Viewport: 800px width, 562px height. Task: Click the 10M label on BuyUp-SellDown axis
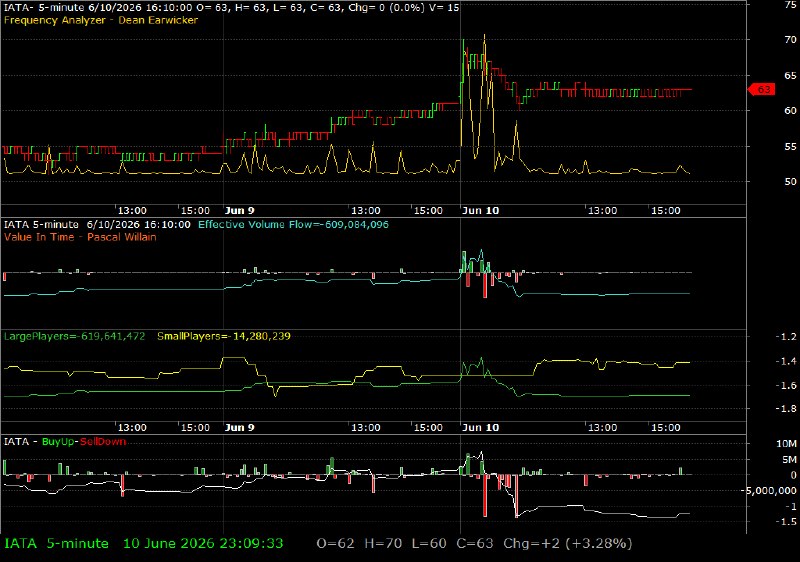(786, 444)
